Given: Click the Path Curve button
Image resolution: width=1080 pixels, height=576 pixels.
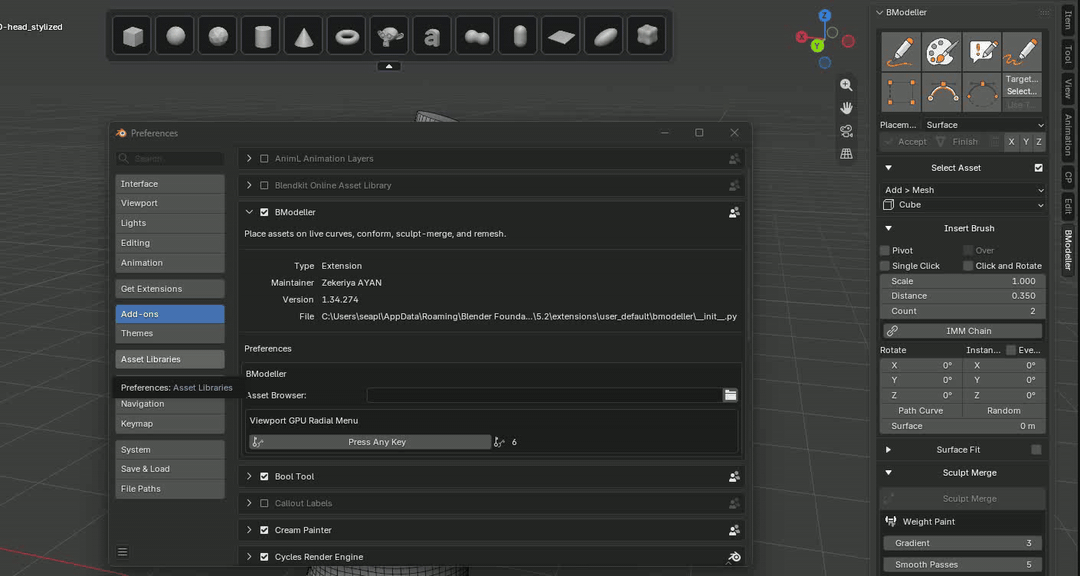Looking at the screenshot, I should coord(921,411).
